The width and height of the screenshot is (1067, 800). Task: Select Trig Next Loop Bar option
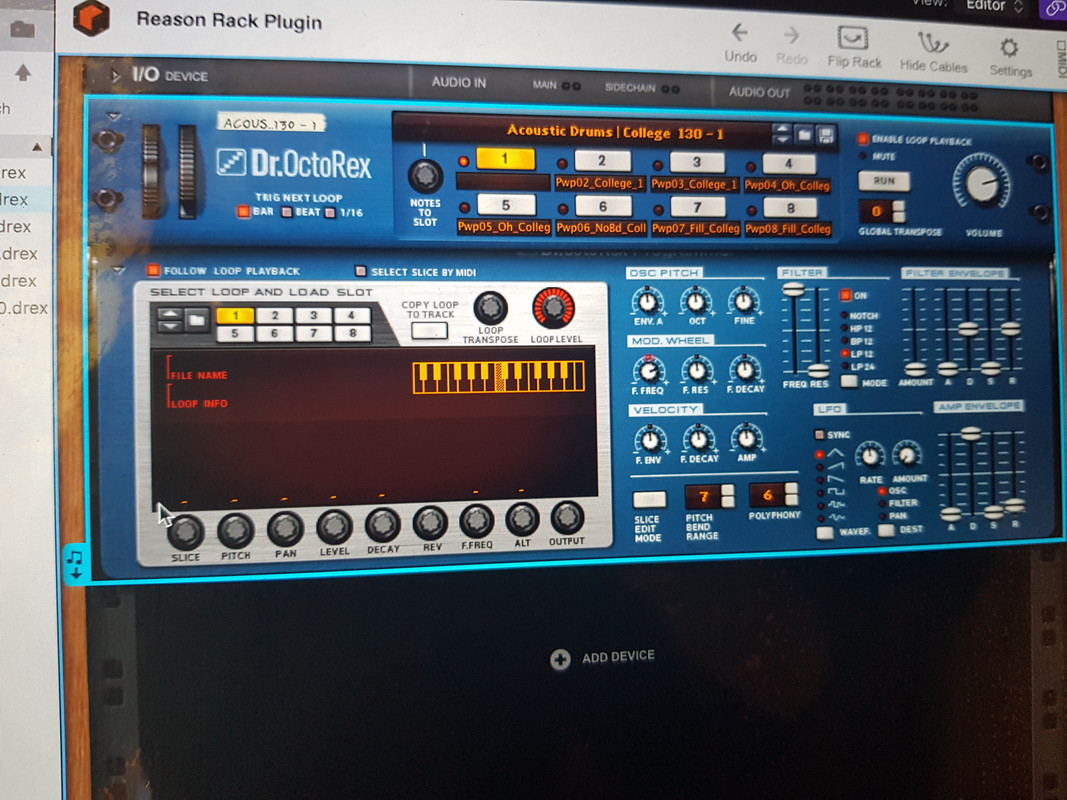click(x=243, y=212)
